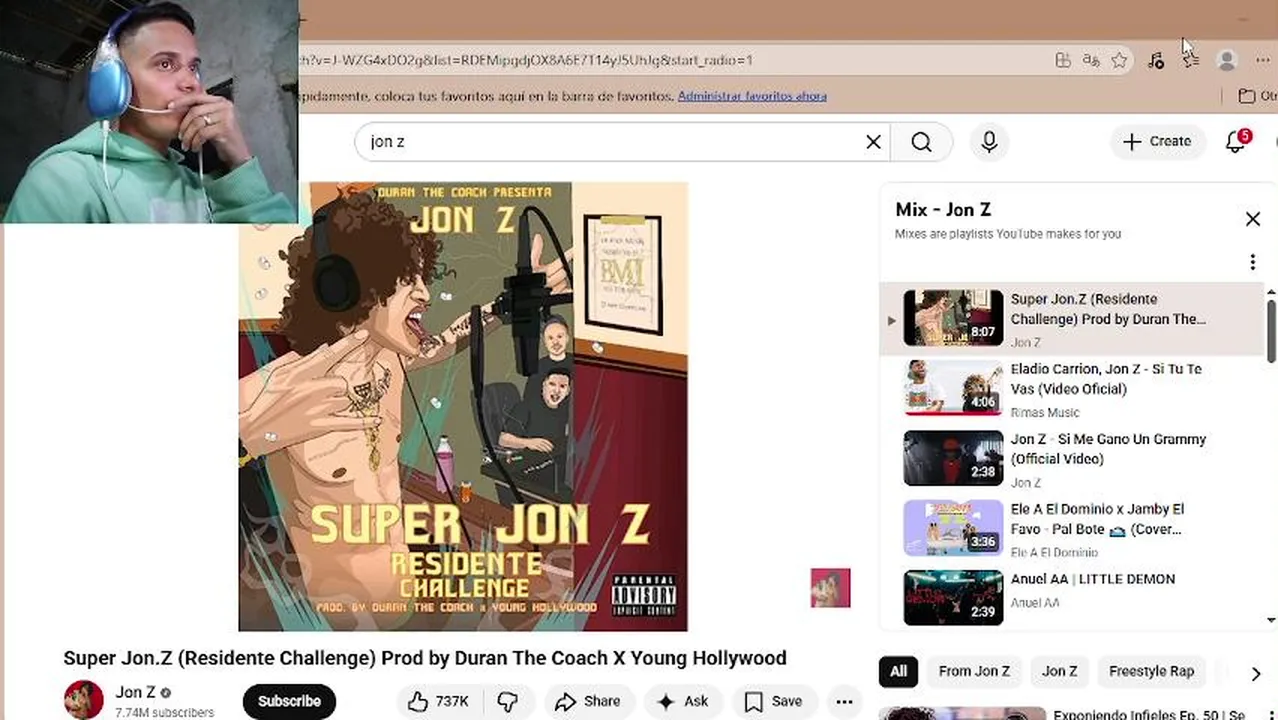Start voice search with microphone icon

(989, 142)
